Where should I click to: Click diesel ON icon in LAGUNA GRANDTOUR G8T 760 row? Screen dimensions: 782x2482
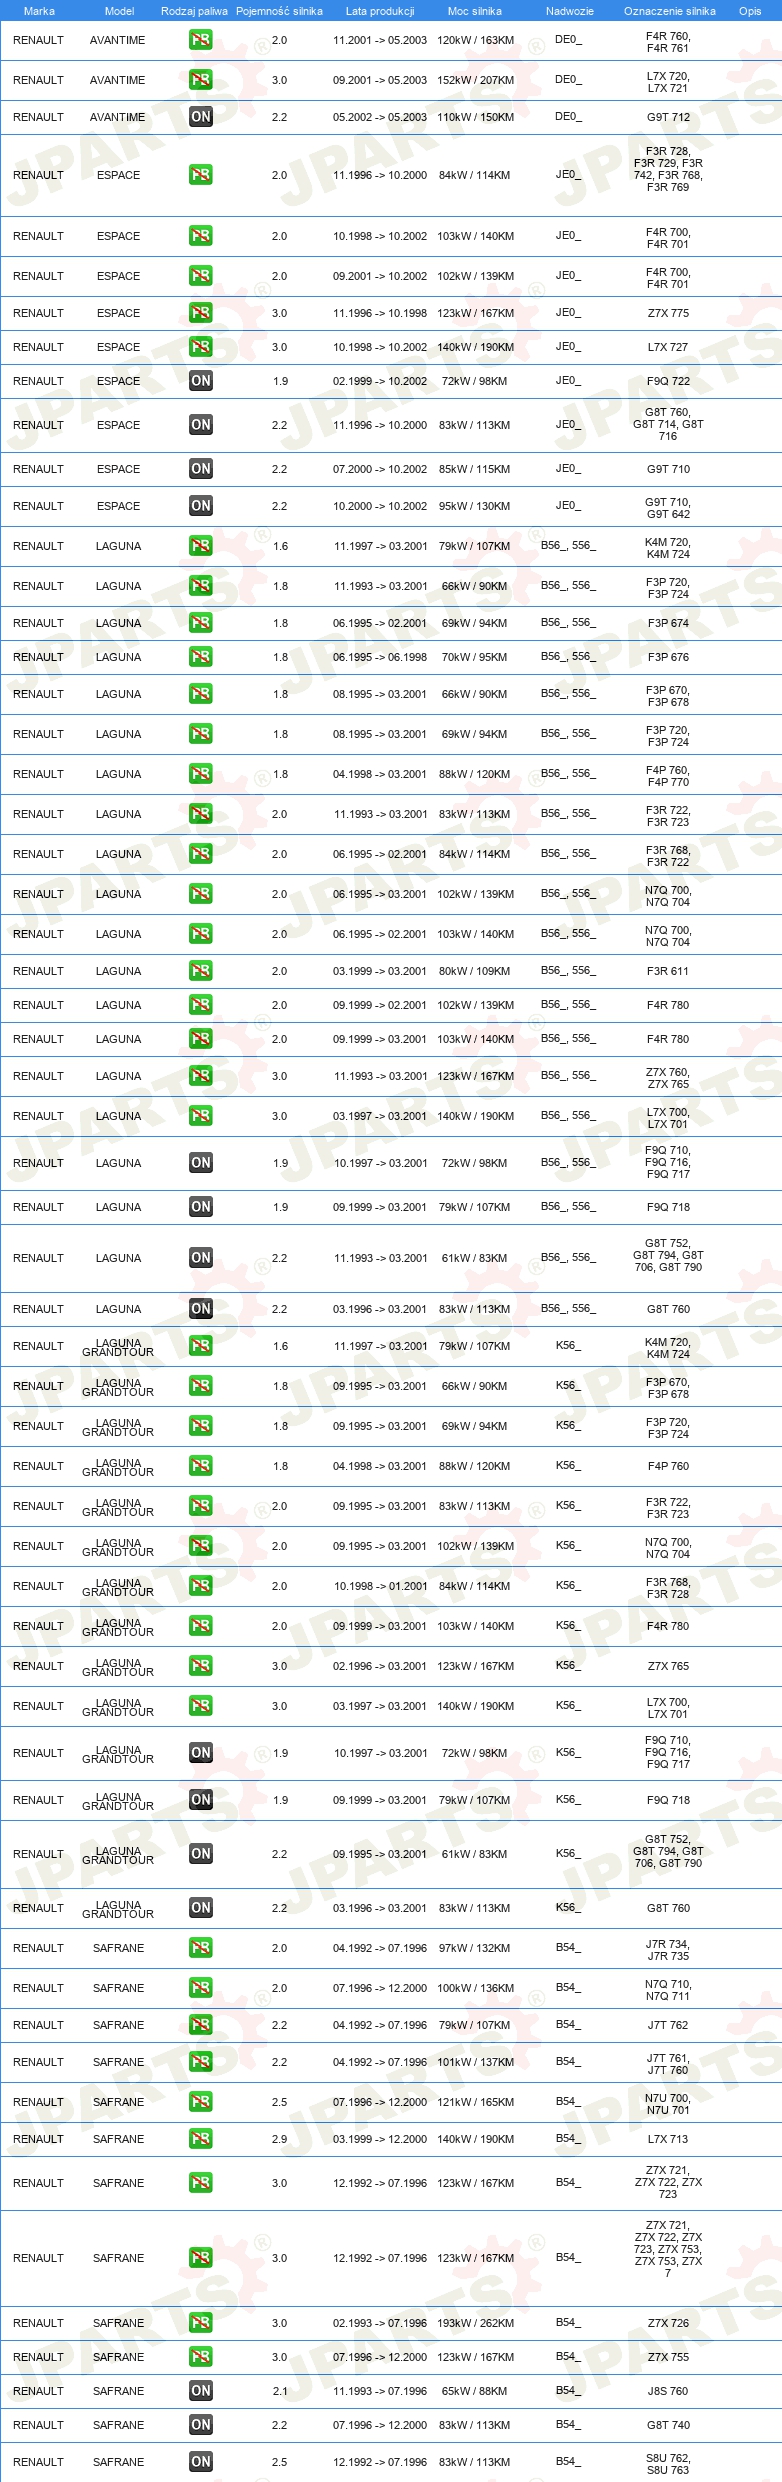pos(201,1908)
